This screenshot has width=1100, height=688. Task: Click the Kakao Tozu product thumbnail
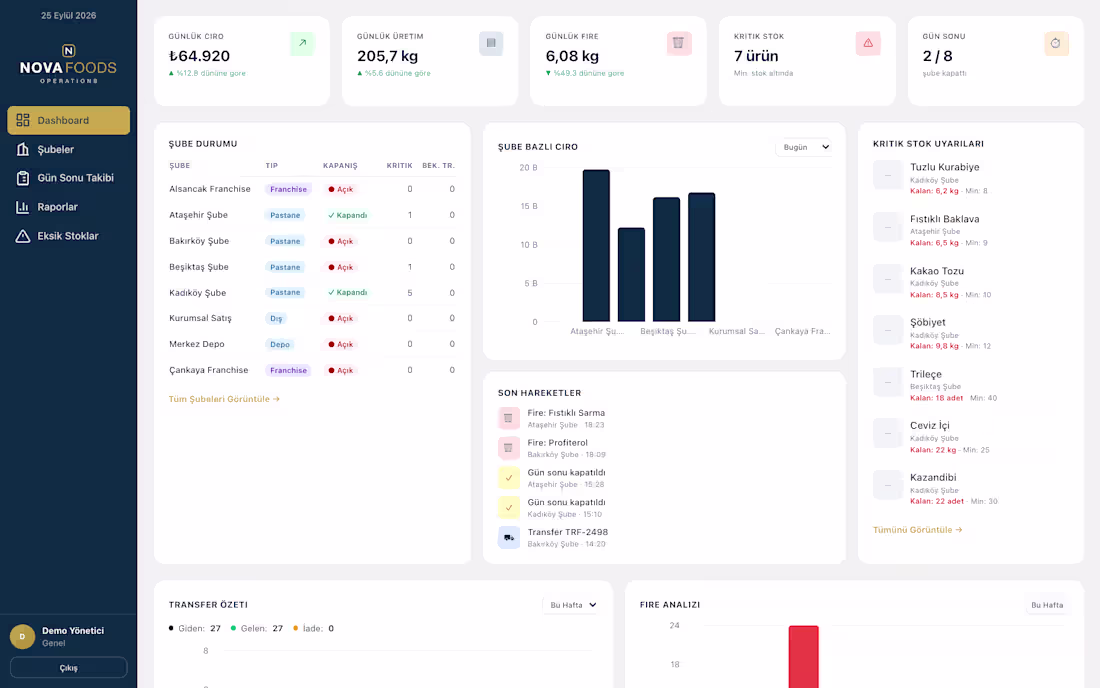tap(887, 279)
